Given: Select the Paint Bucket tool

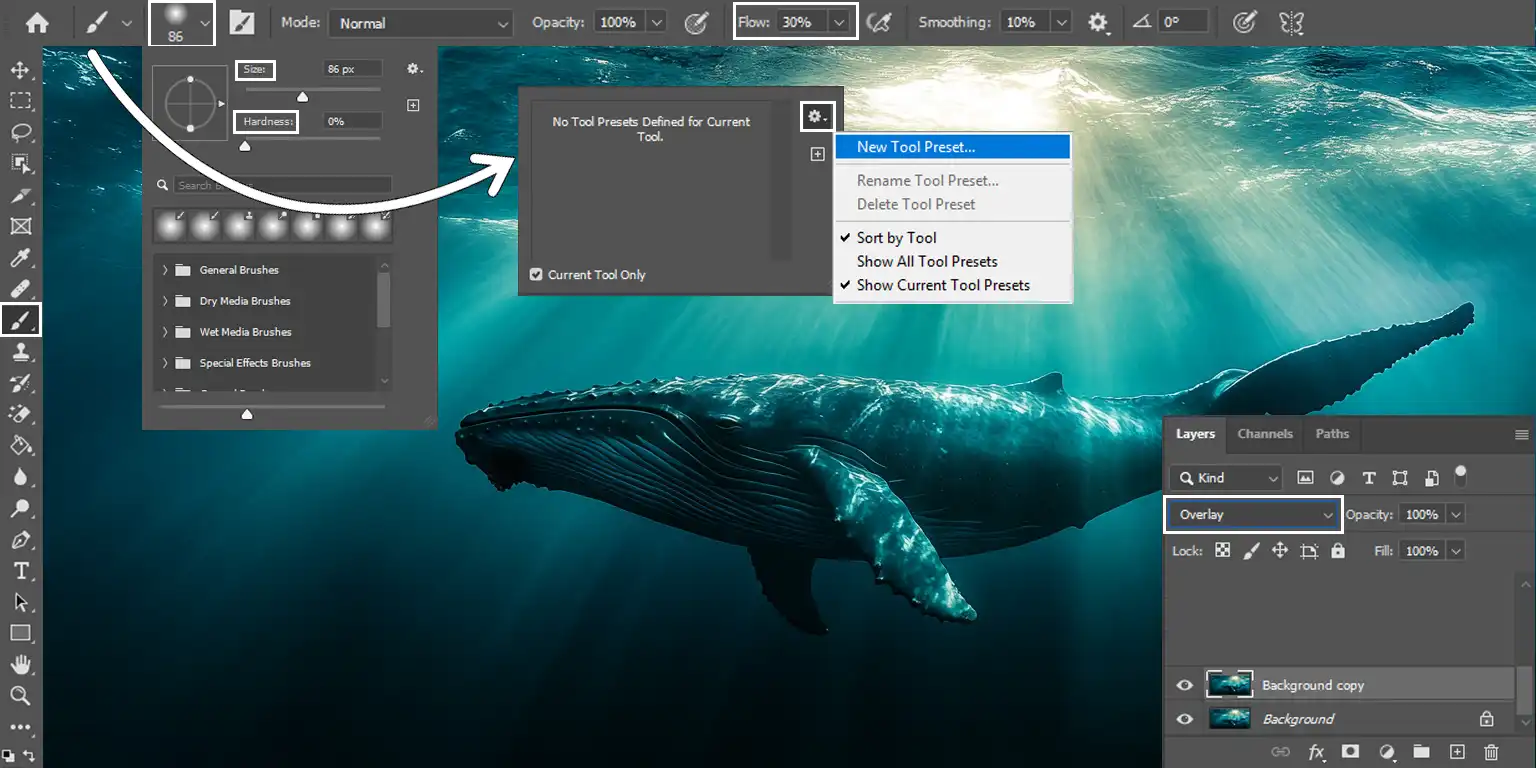Looking at the screenshot, I should click(20, 445).
